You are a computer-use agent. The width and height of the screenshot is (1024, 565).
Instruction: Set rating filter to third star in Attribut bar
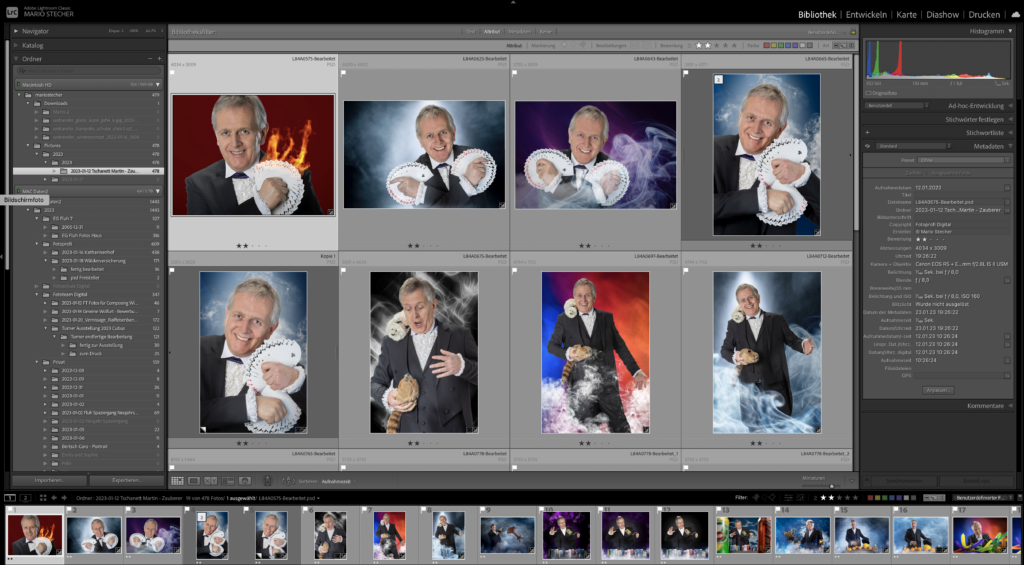point(716,46)
